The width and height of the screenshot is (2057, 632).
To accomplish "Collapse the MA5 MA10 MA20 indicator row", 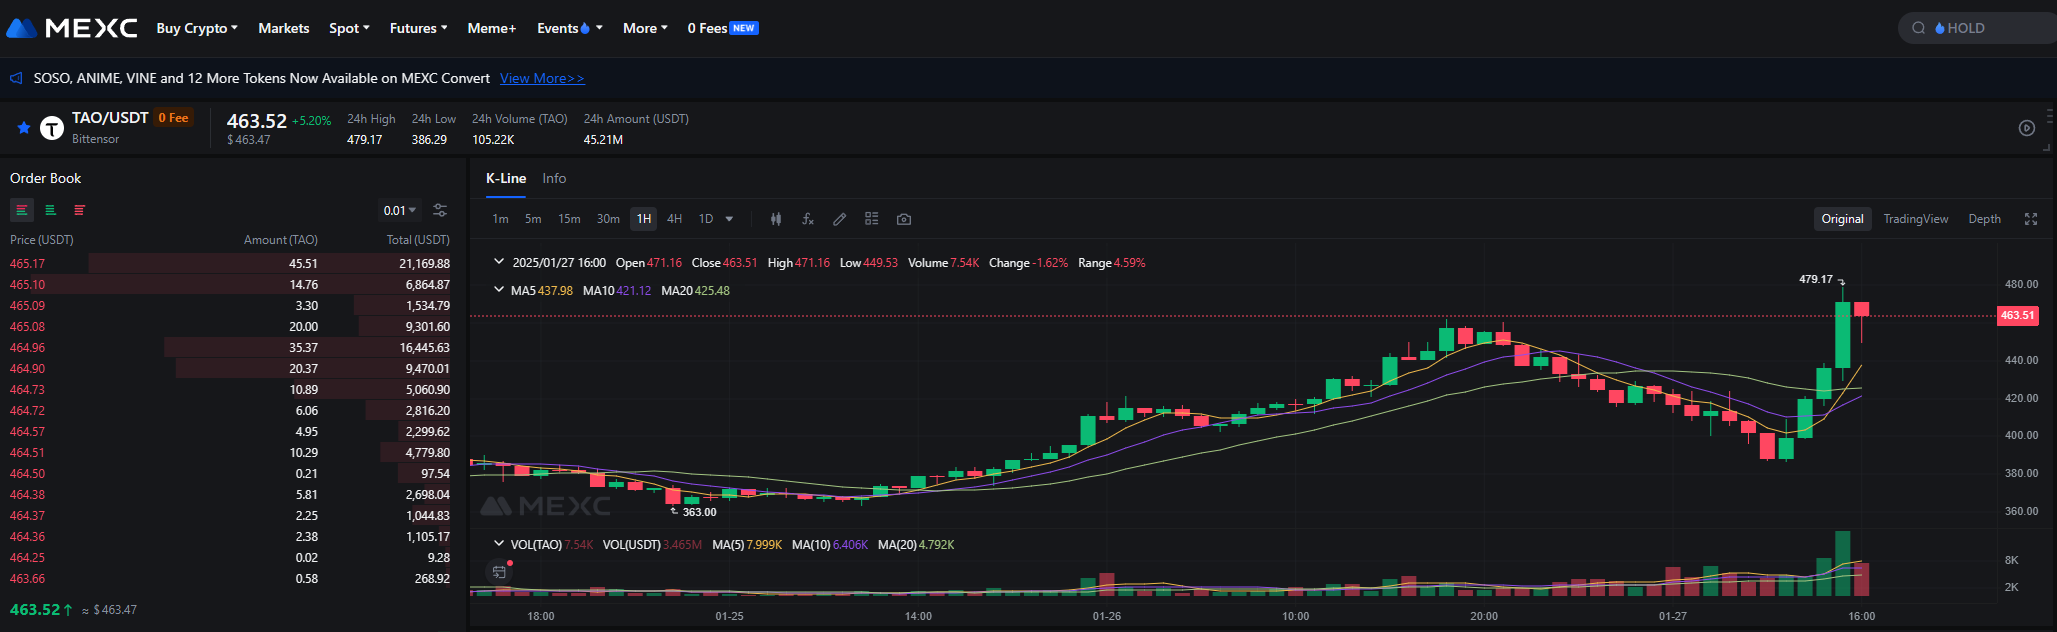I will (499, 290).
